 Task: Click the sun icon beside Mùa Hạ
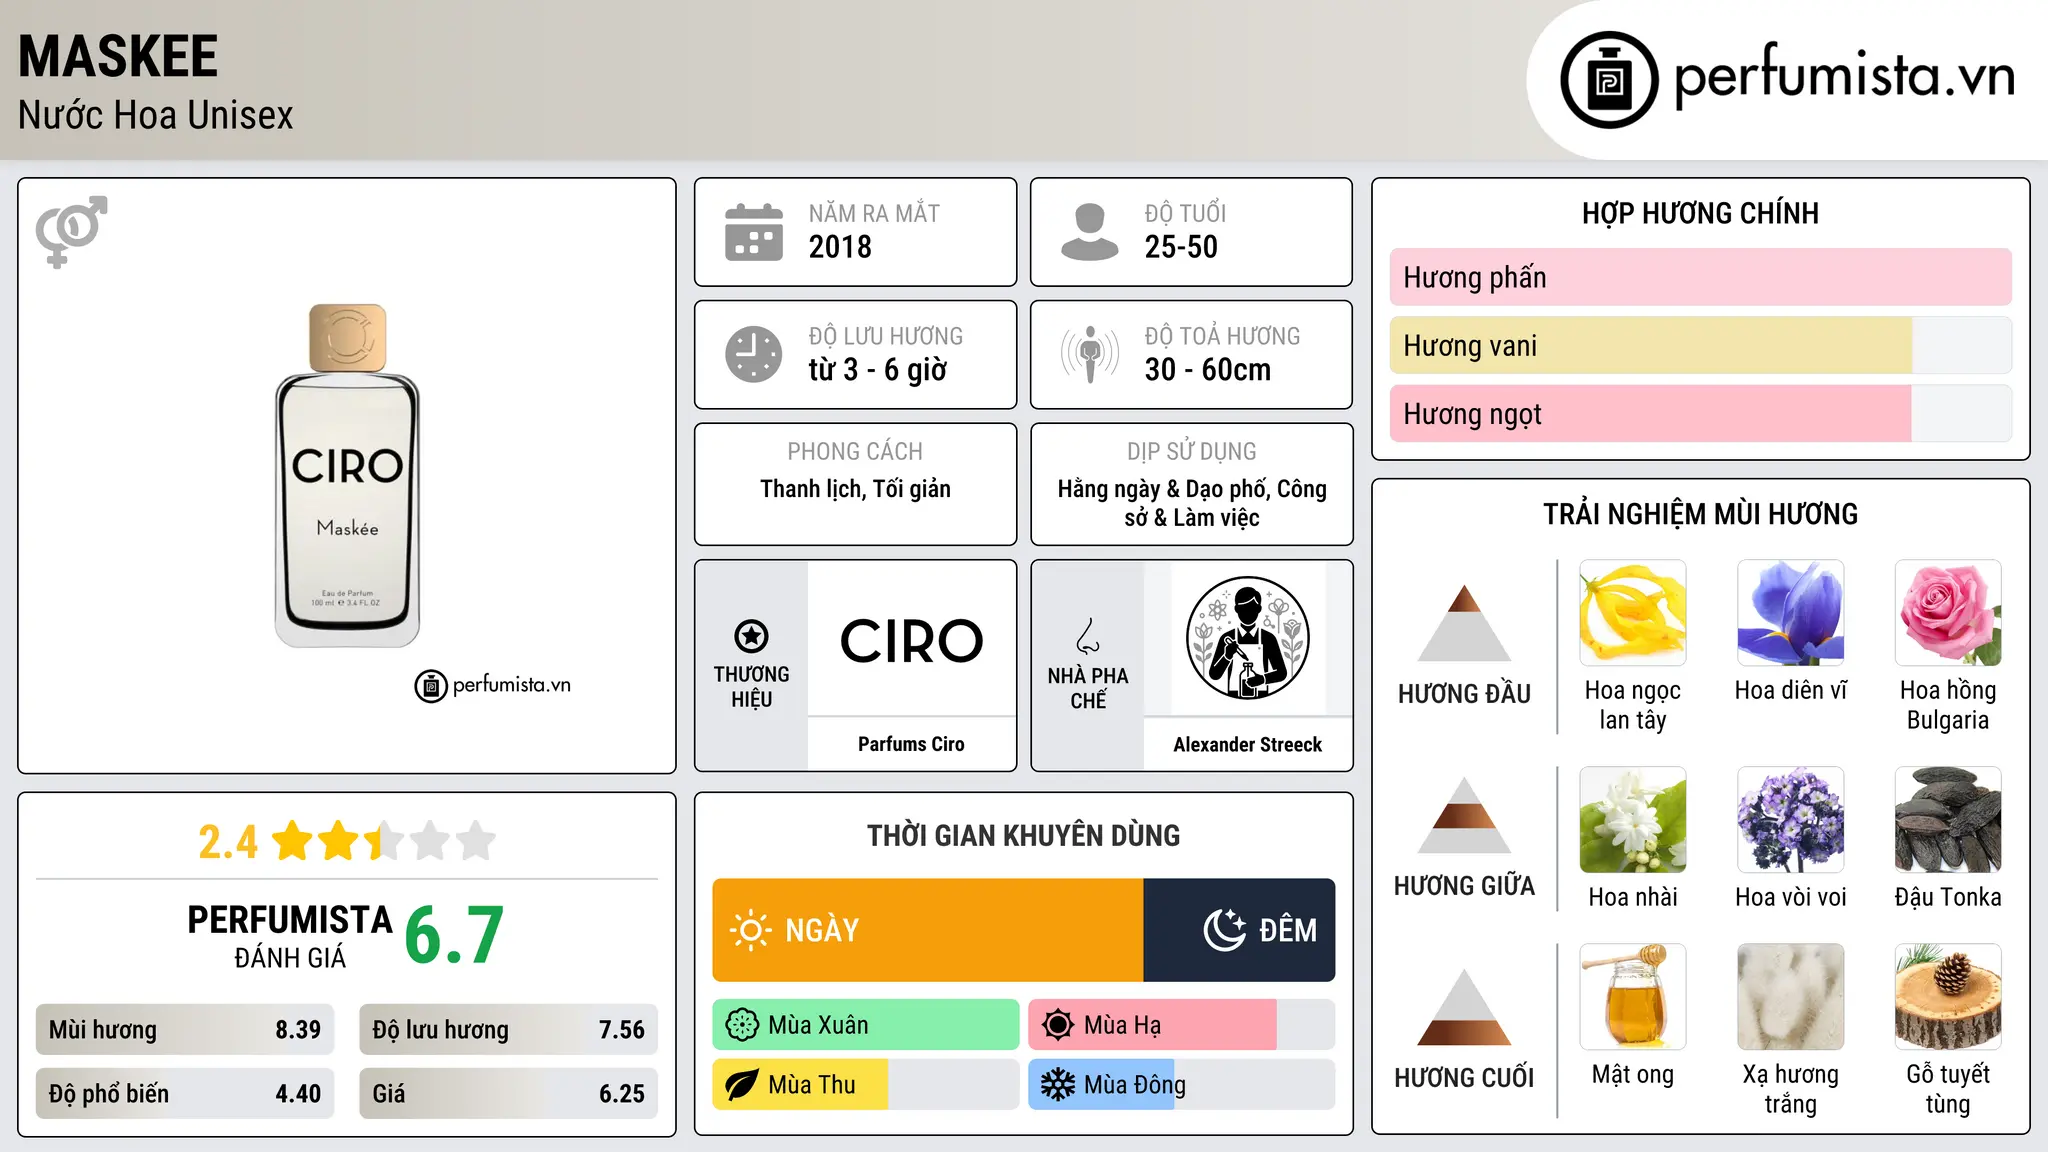pyautogui.click(x=1058, y=1025)
